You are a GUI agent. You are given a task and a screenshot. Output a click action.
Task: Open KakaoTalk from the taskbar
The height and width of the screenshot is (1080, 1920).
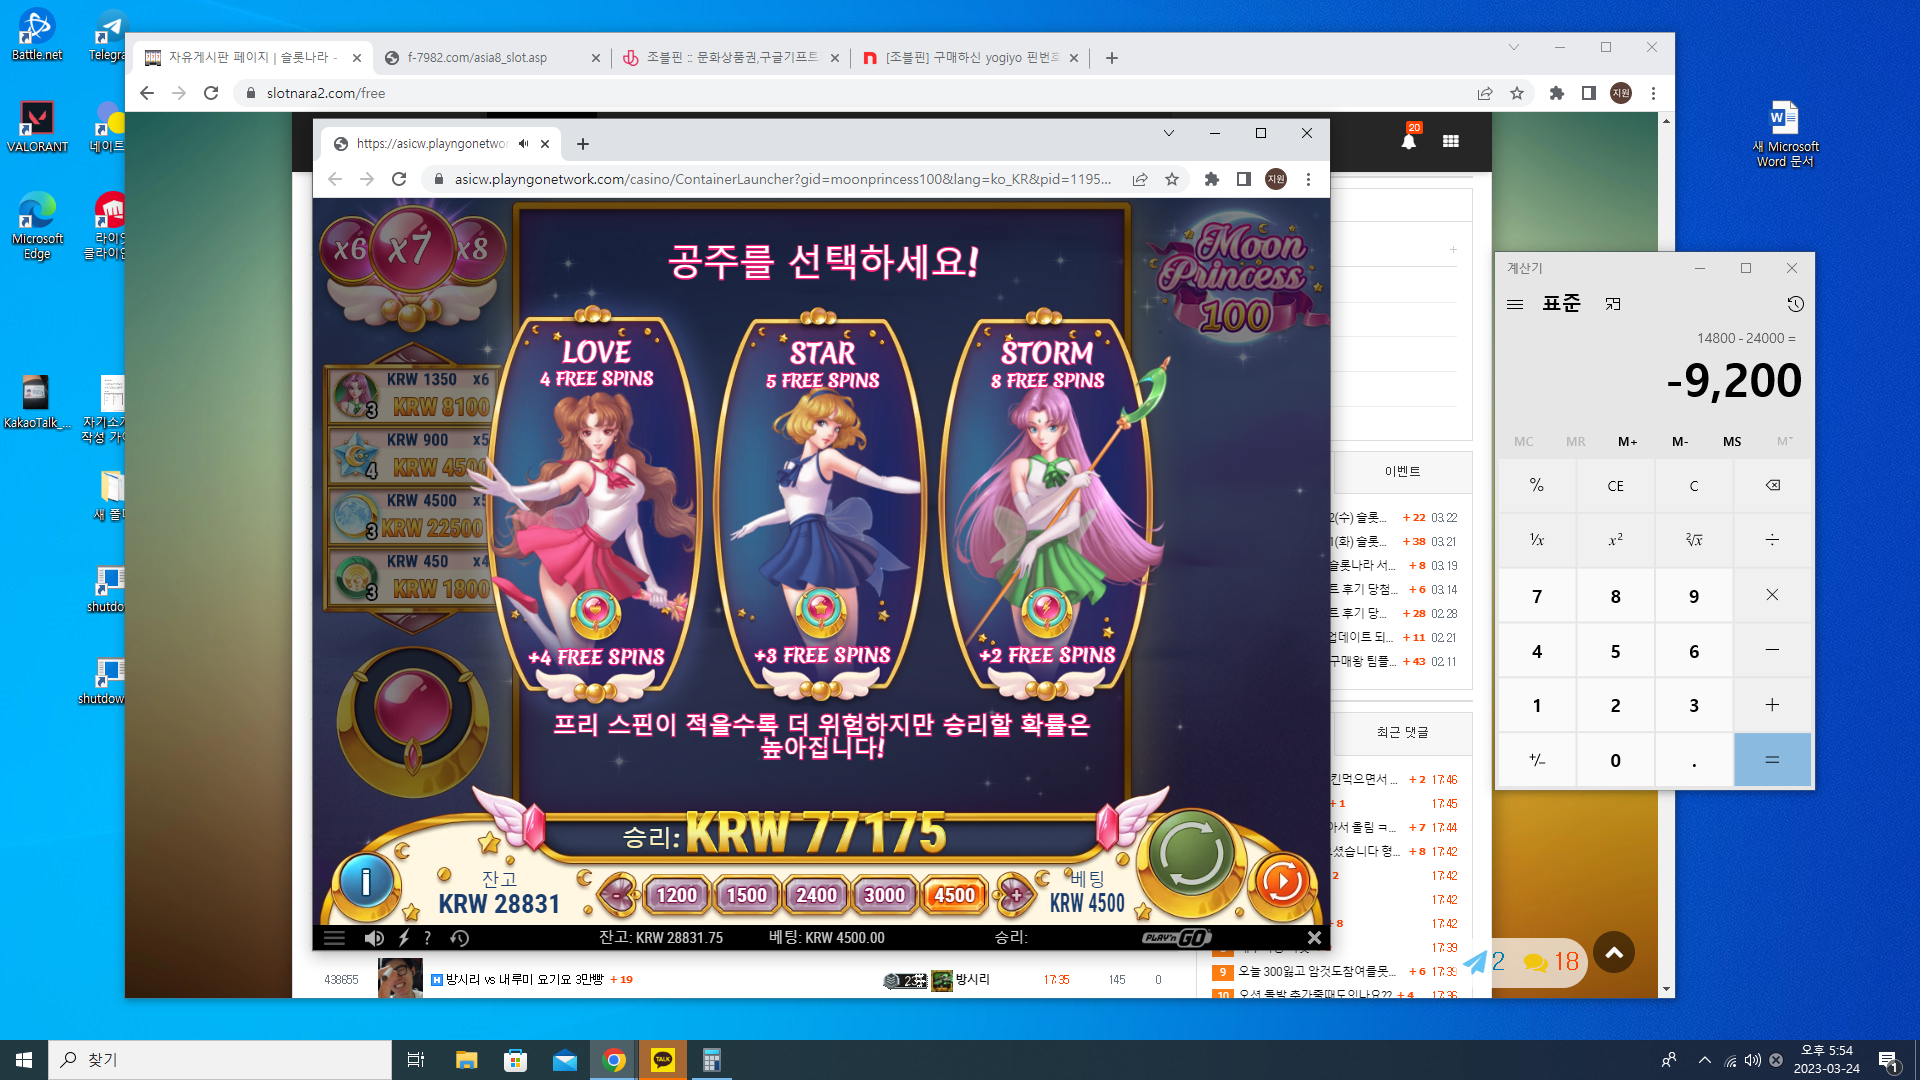click(663, 1060)
